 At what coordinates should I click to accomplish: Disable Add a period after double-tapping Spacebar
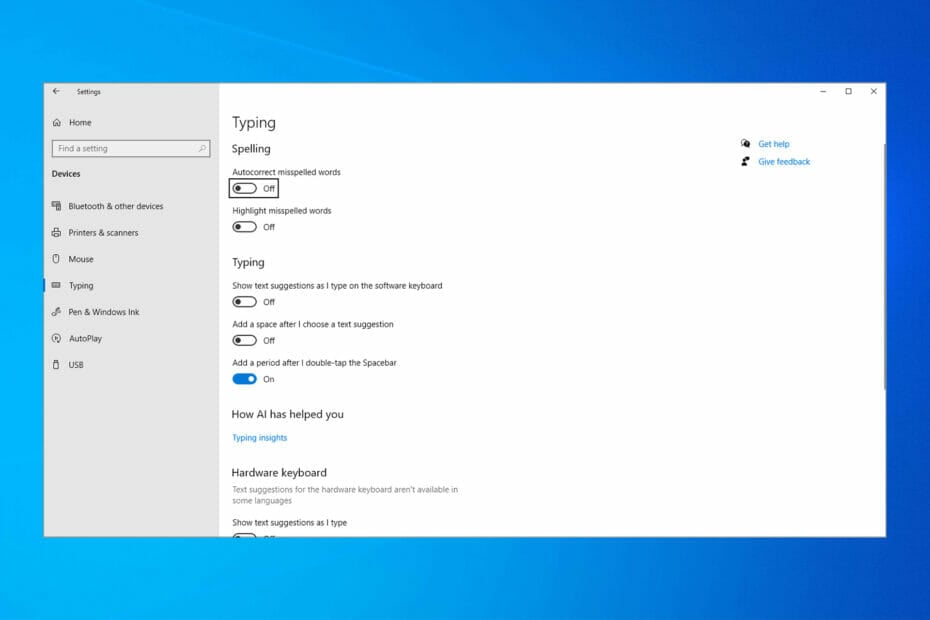pyautogui.click(x=243, y=379)
